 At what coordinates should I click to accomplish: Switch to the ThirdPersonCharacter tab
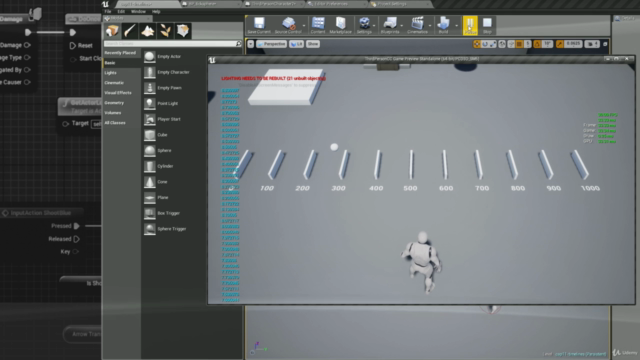273,4
